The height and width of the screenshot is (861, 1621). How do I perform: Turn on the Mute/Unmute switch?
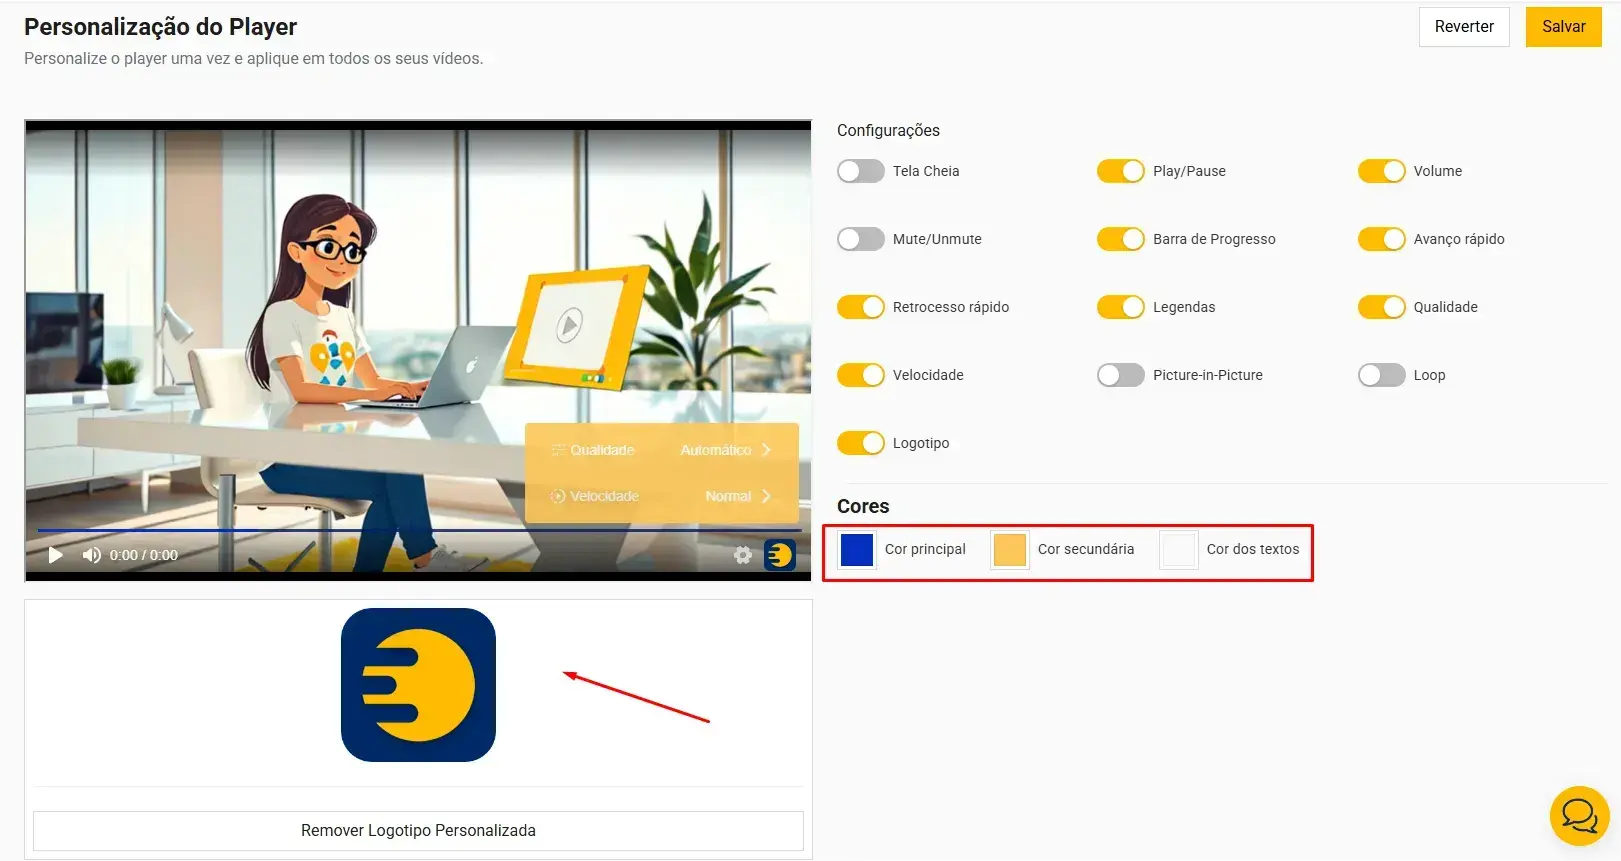[860, 239]
